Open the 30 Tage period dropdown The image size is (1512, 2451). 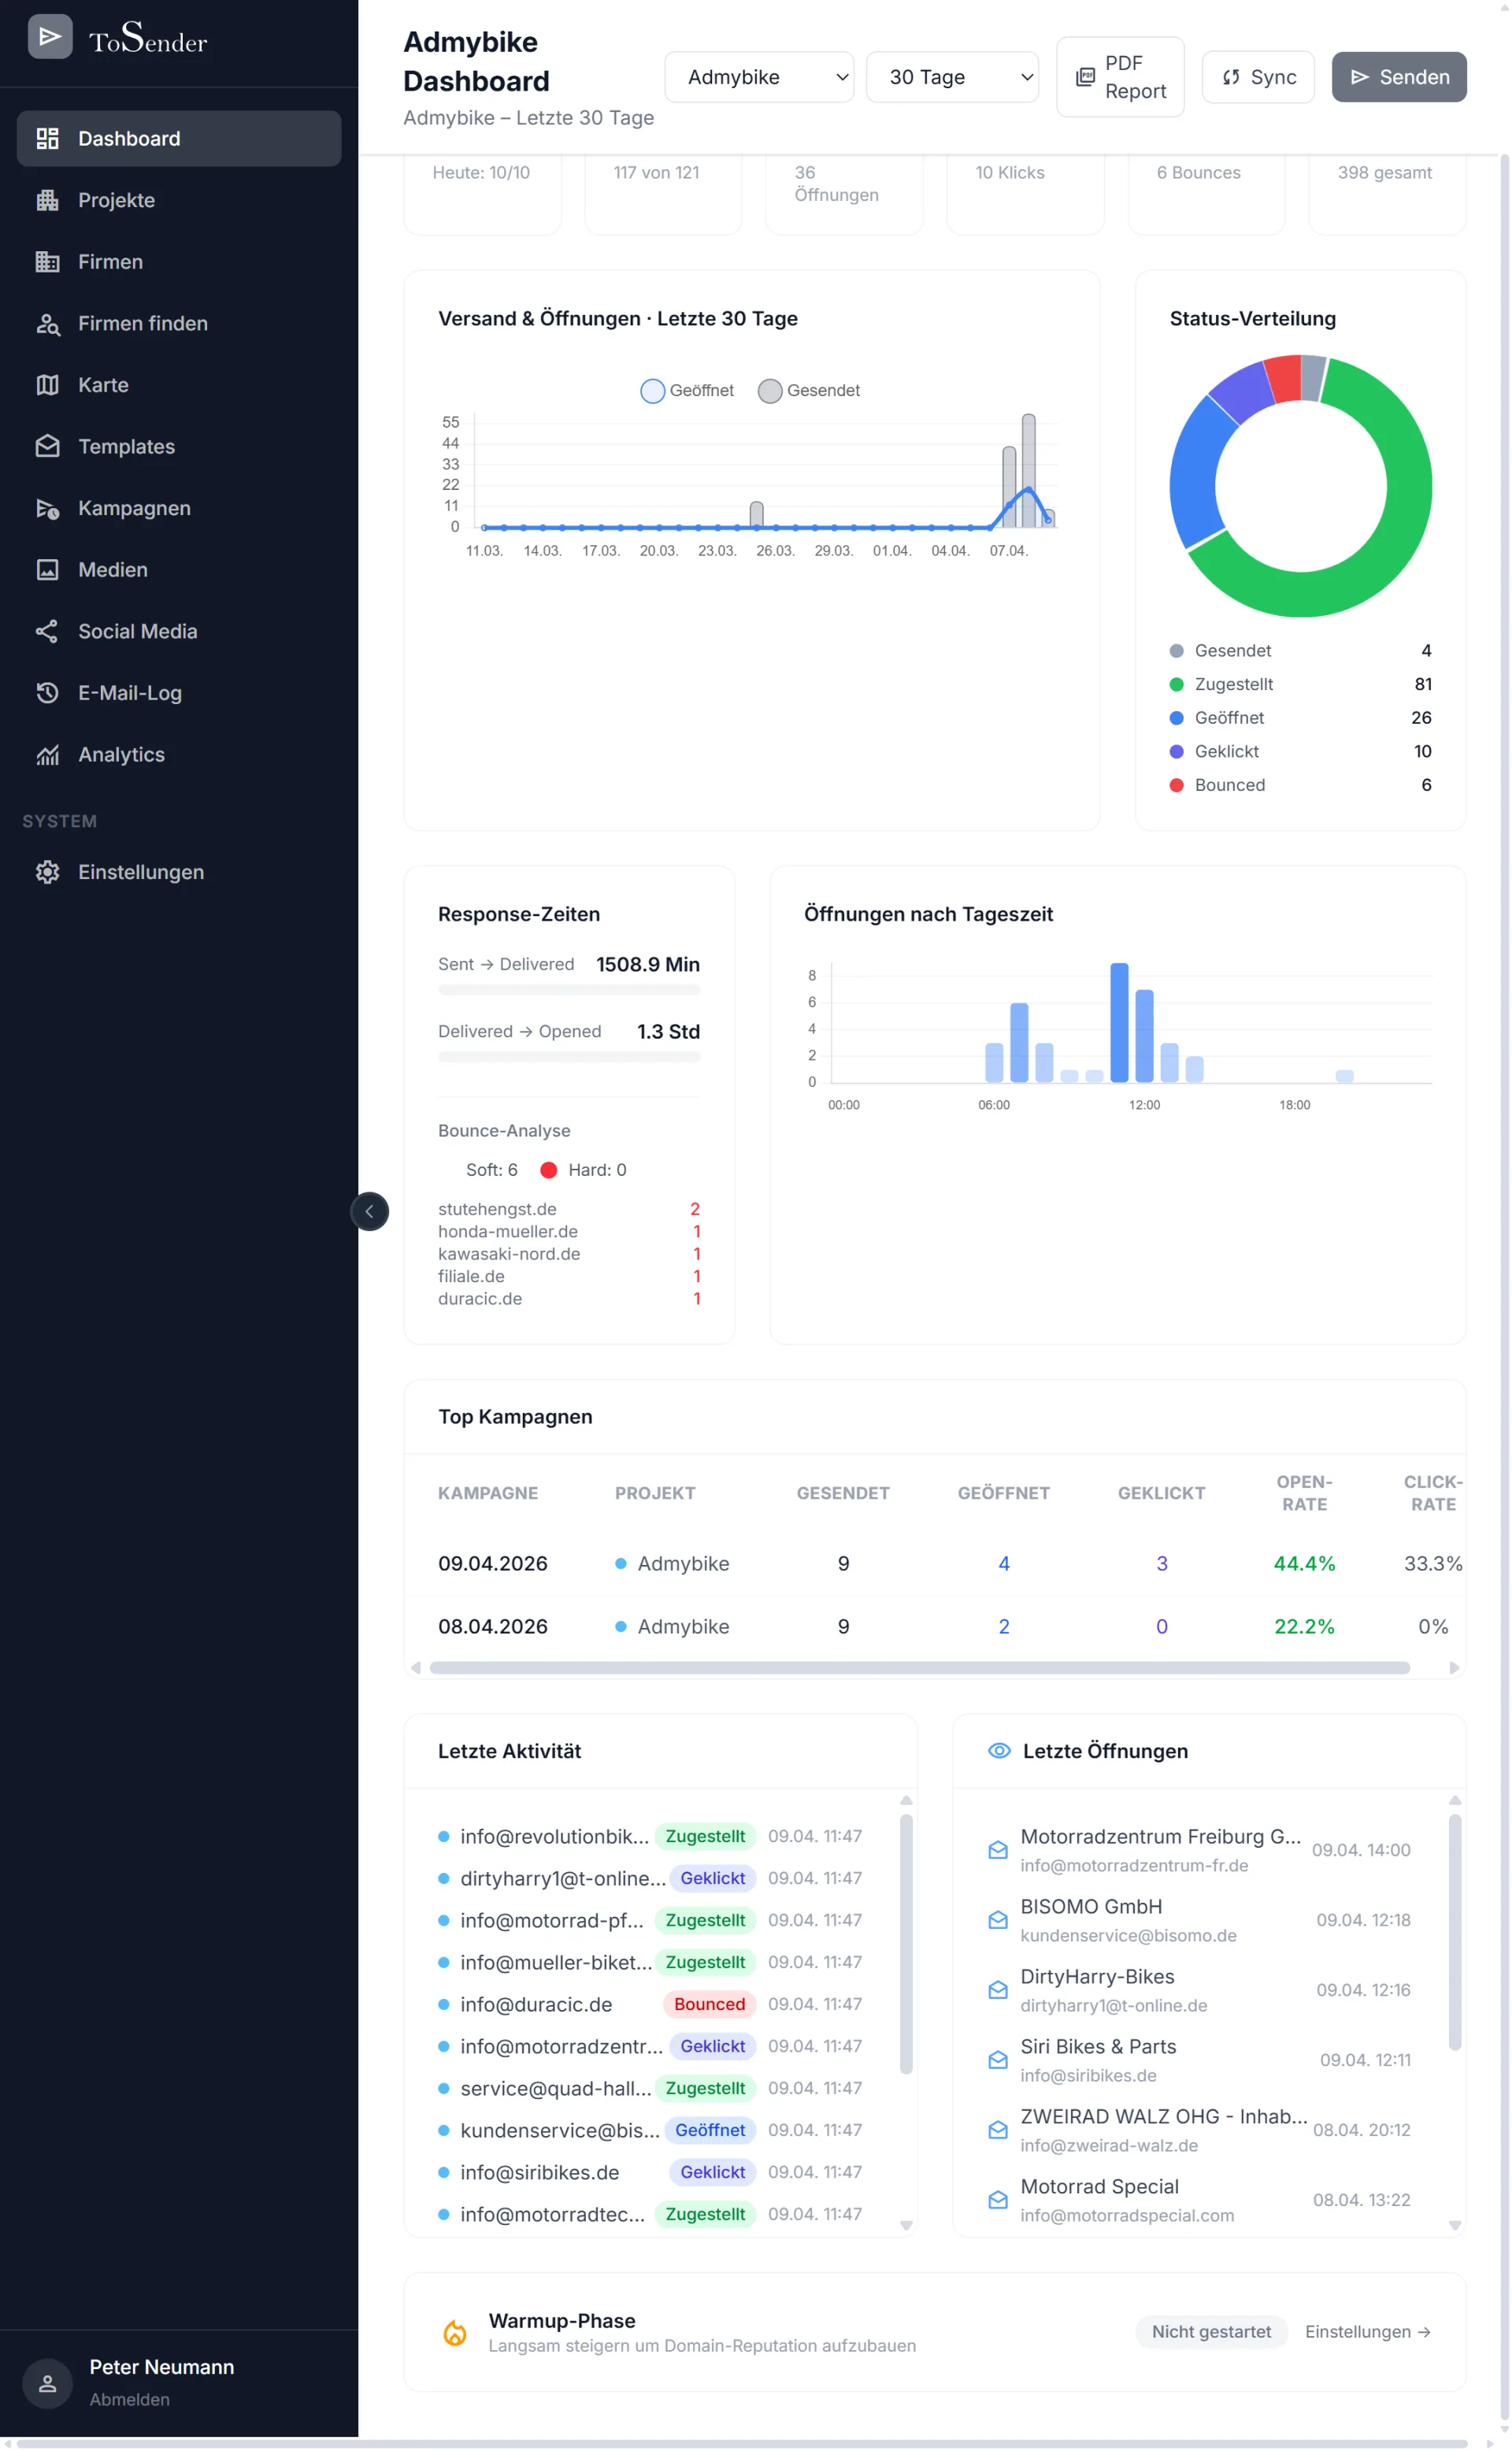click(x=951, y=77)
